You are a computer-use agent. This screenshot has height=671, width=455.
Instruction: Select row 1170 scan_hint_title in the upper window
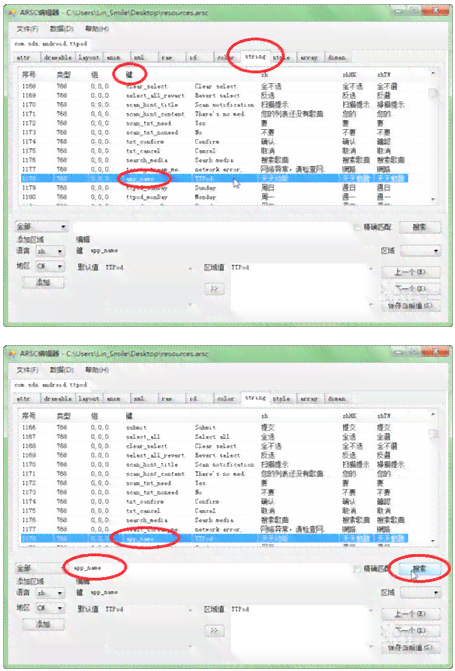pyautogui.click(x=213, y=105)
